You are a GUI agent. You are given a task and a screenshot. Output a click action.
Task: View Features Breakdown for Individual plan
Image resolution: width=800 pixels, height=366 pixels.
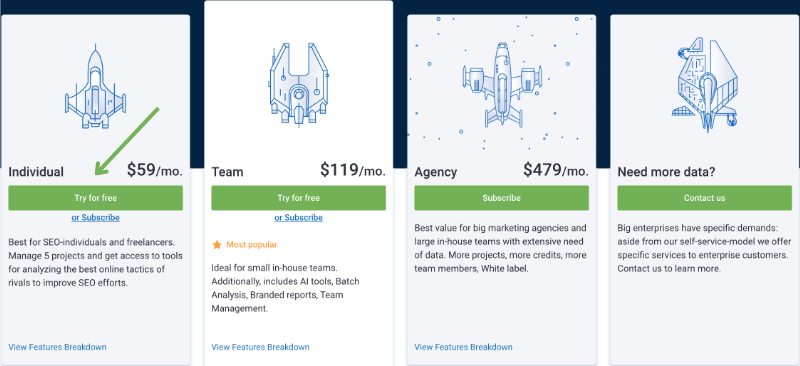[x=58, y=347]
